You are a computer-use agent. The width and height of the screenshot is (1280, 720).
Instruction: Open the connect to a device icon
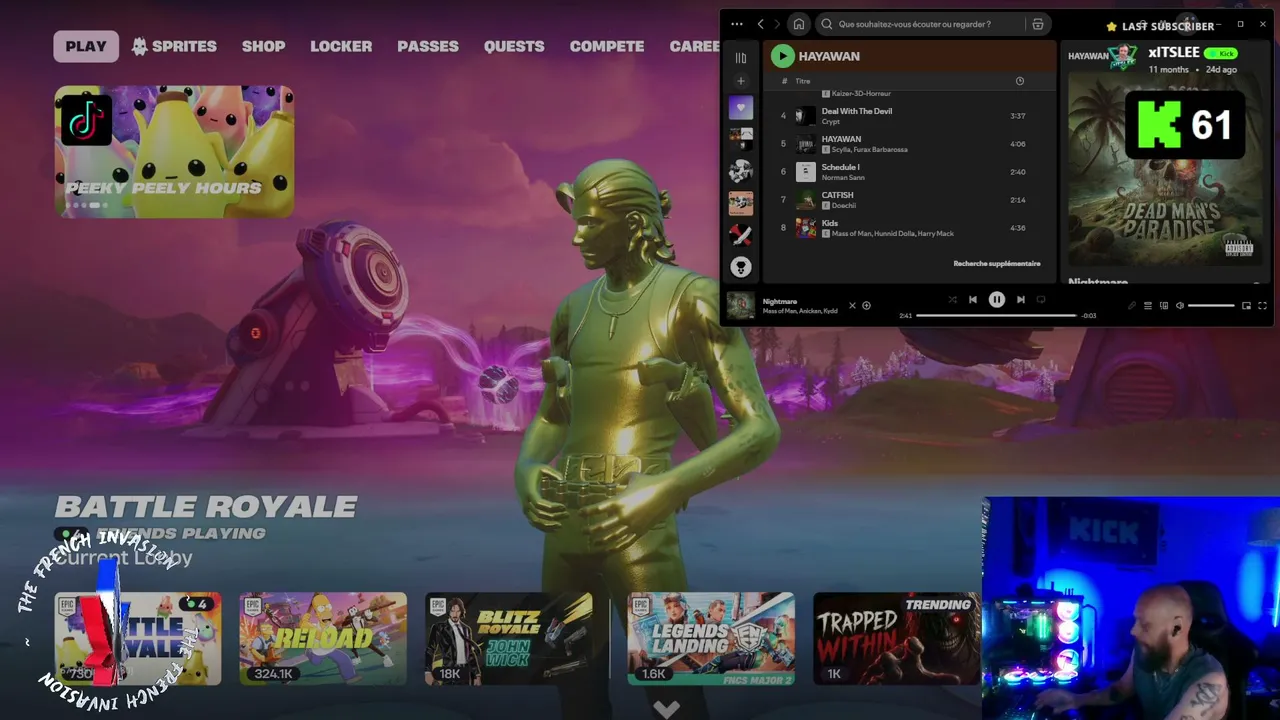(1164, 306)
